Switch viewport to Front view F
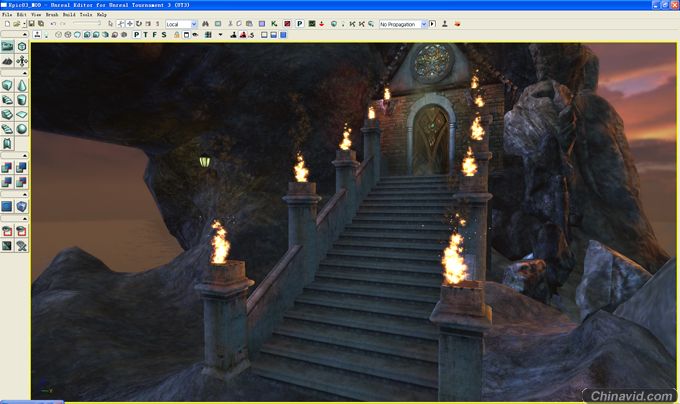This screenshot has width=680, height=404. [155, 35]
